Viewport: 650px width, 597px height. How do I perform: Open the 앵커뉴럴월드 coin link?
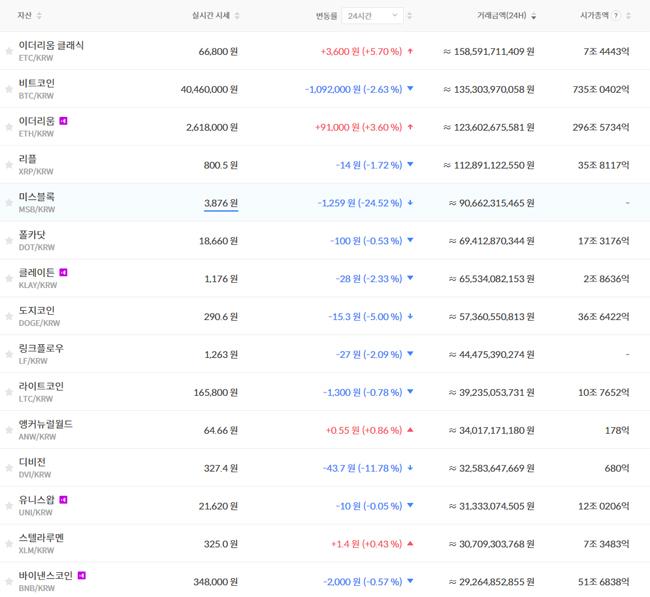(46, 424)
